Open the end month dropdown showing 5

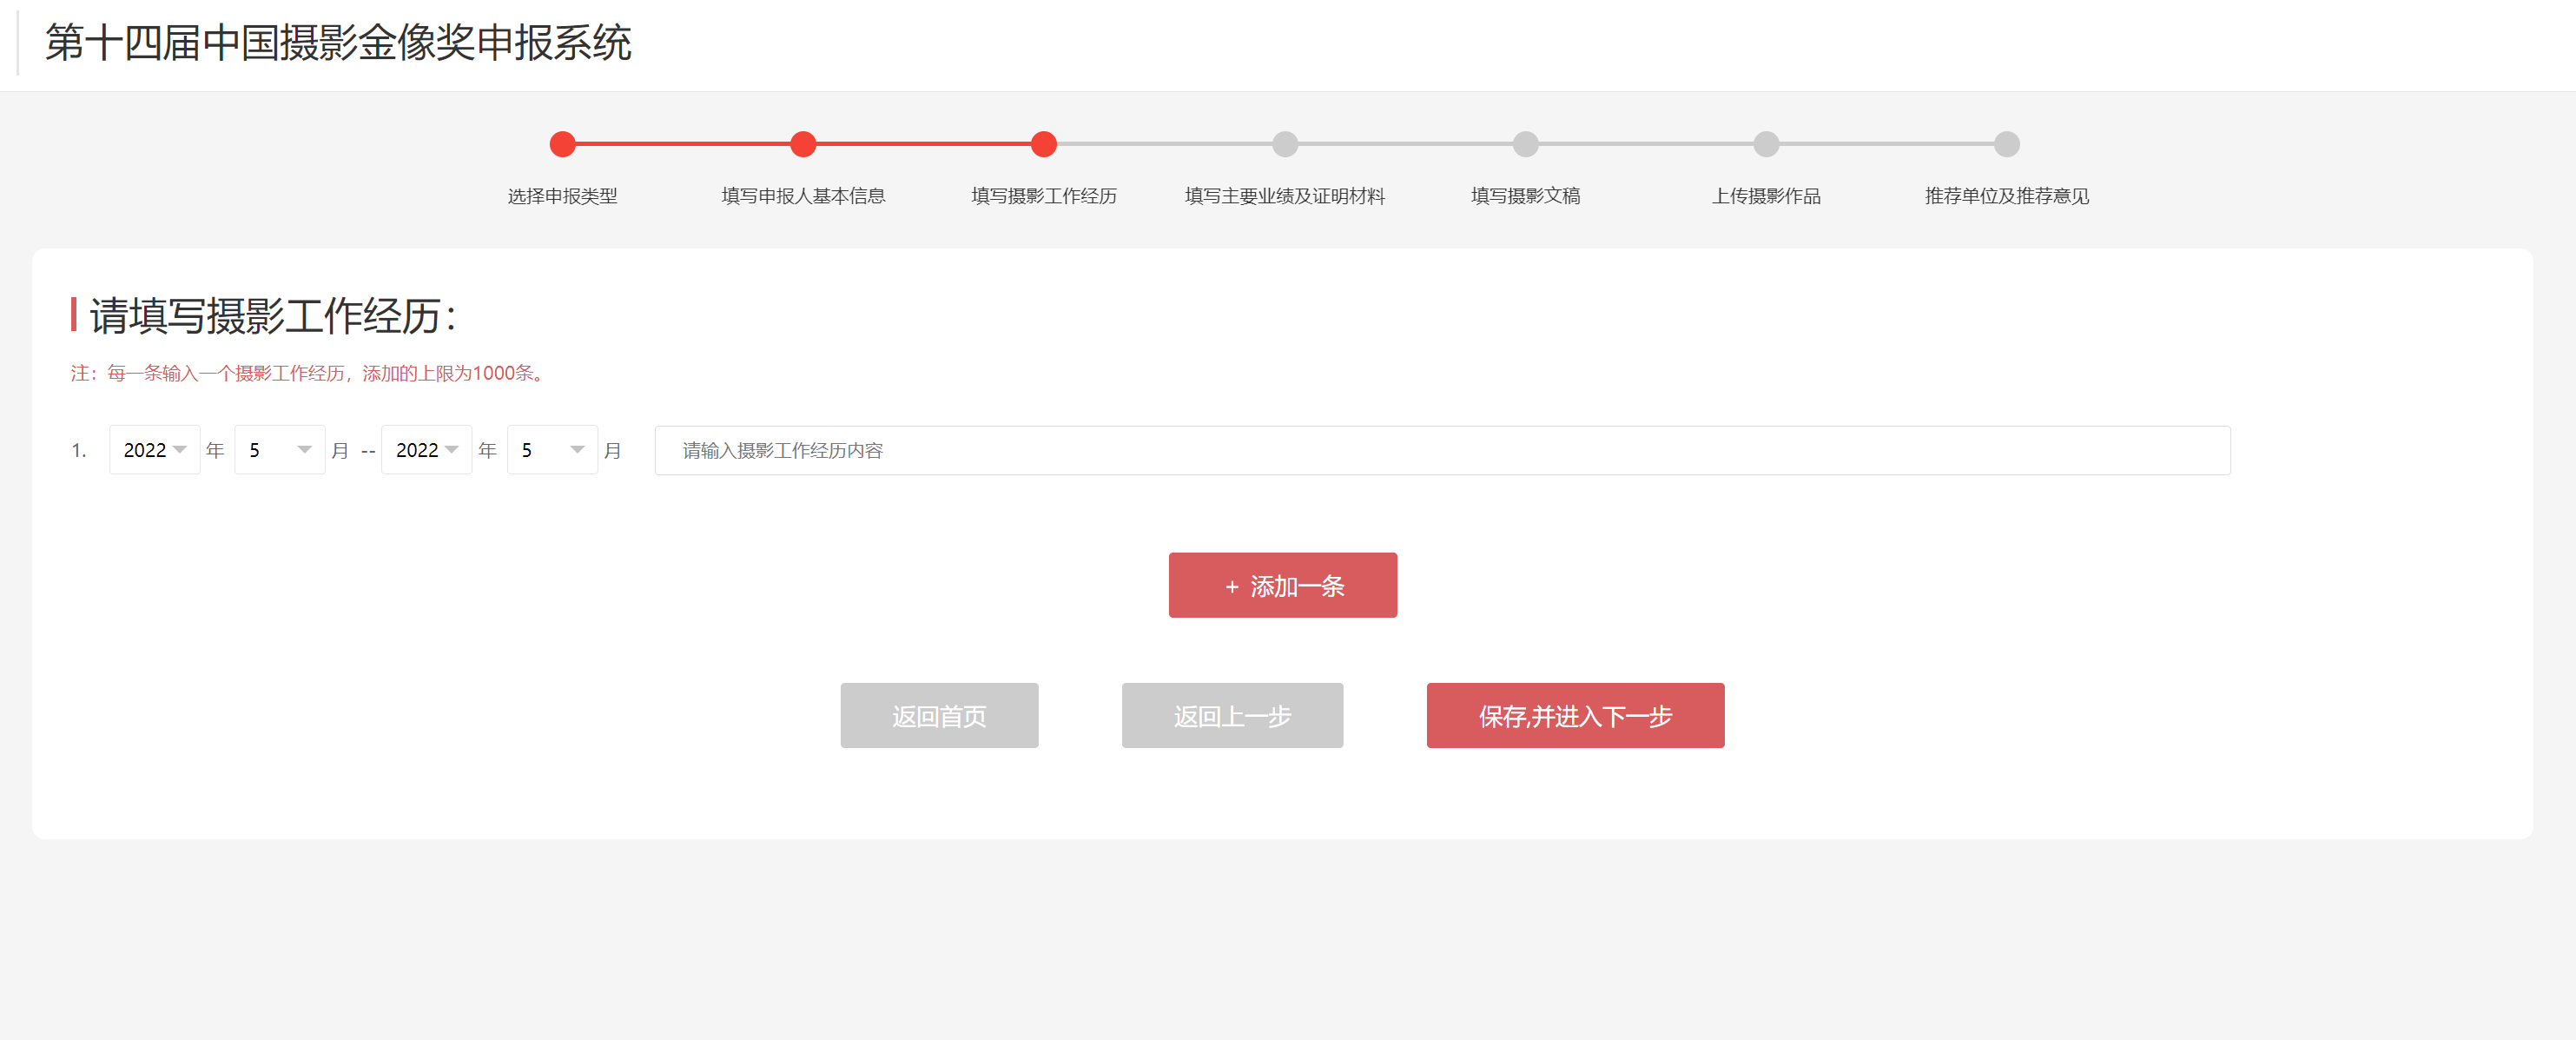(552, 450)
